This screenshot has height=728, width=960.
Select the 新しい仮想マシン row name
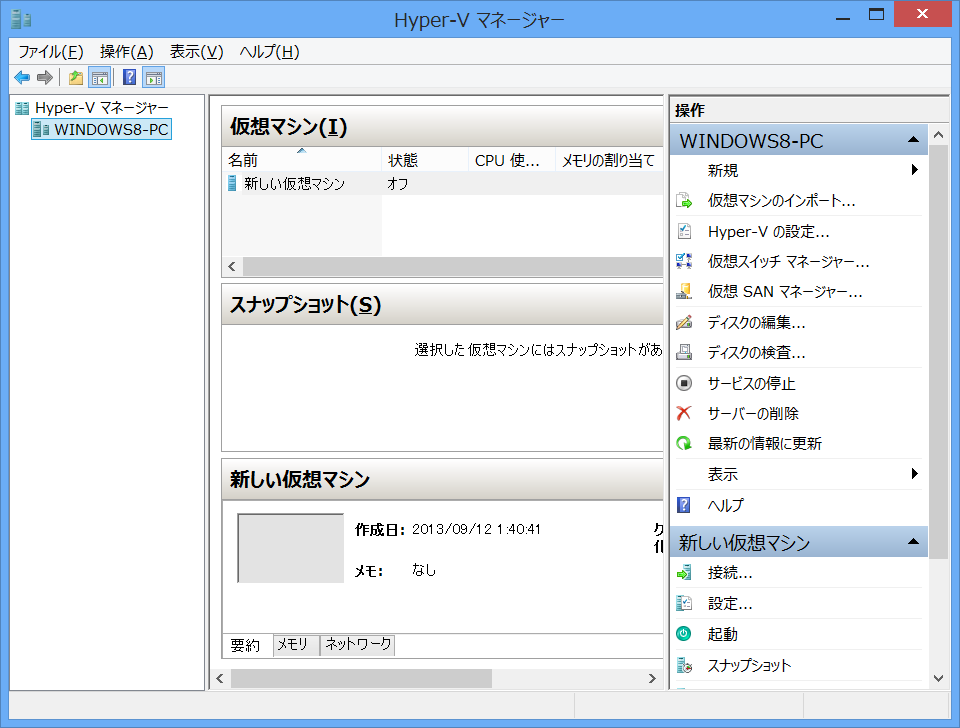point(294,184)
